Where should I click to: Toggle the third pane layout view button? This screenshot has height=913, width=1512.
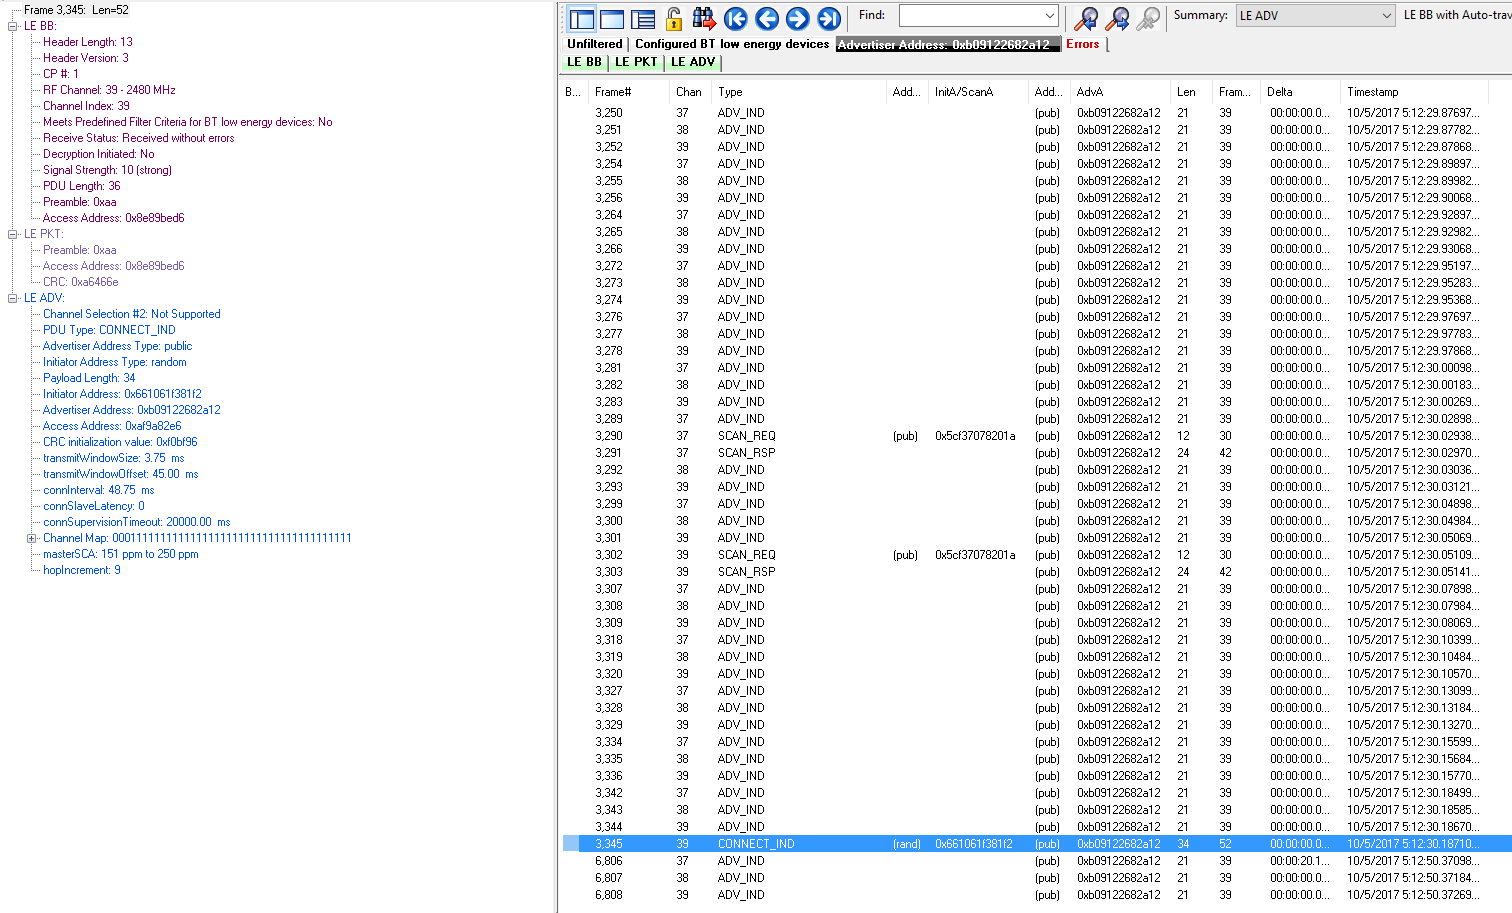[x=643, y=18]
